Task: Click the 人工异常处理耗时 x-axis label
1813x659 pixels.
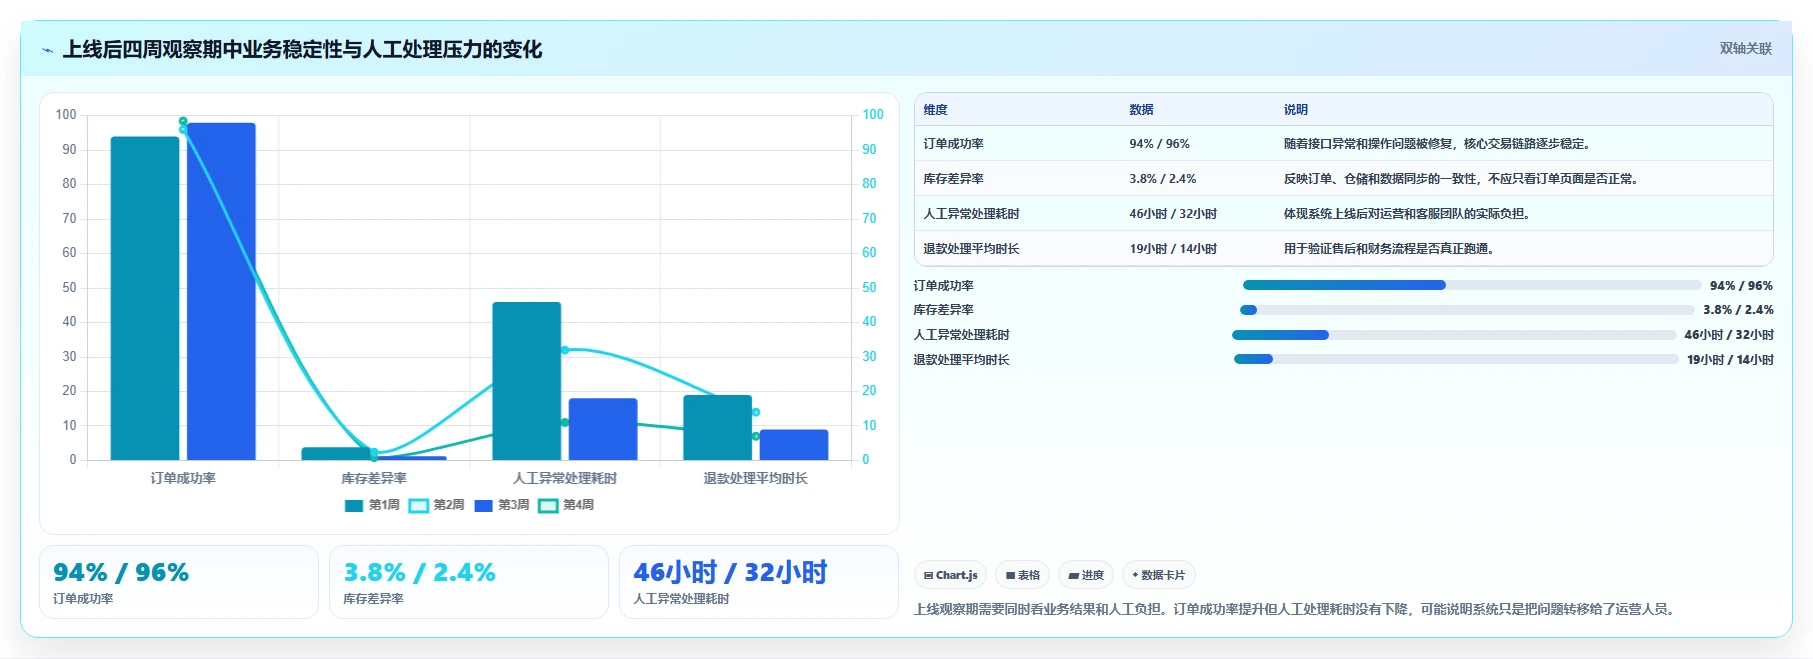Action: tap(565, 478)
